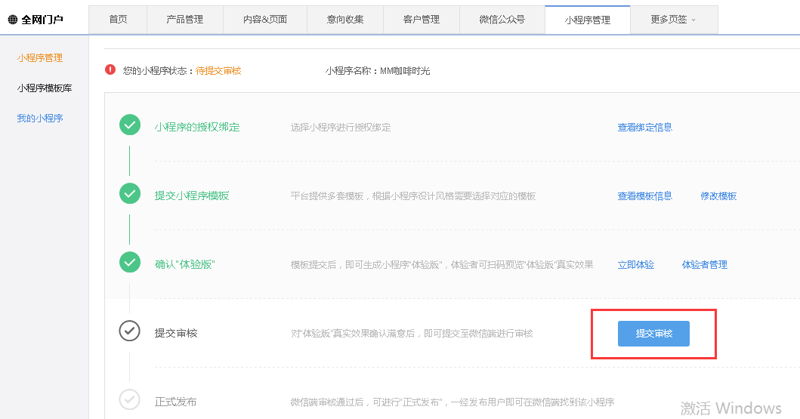Click the green check for 提交小程序模板
The height and width of the screenshot is (419, 800).
point(130,193)
